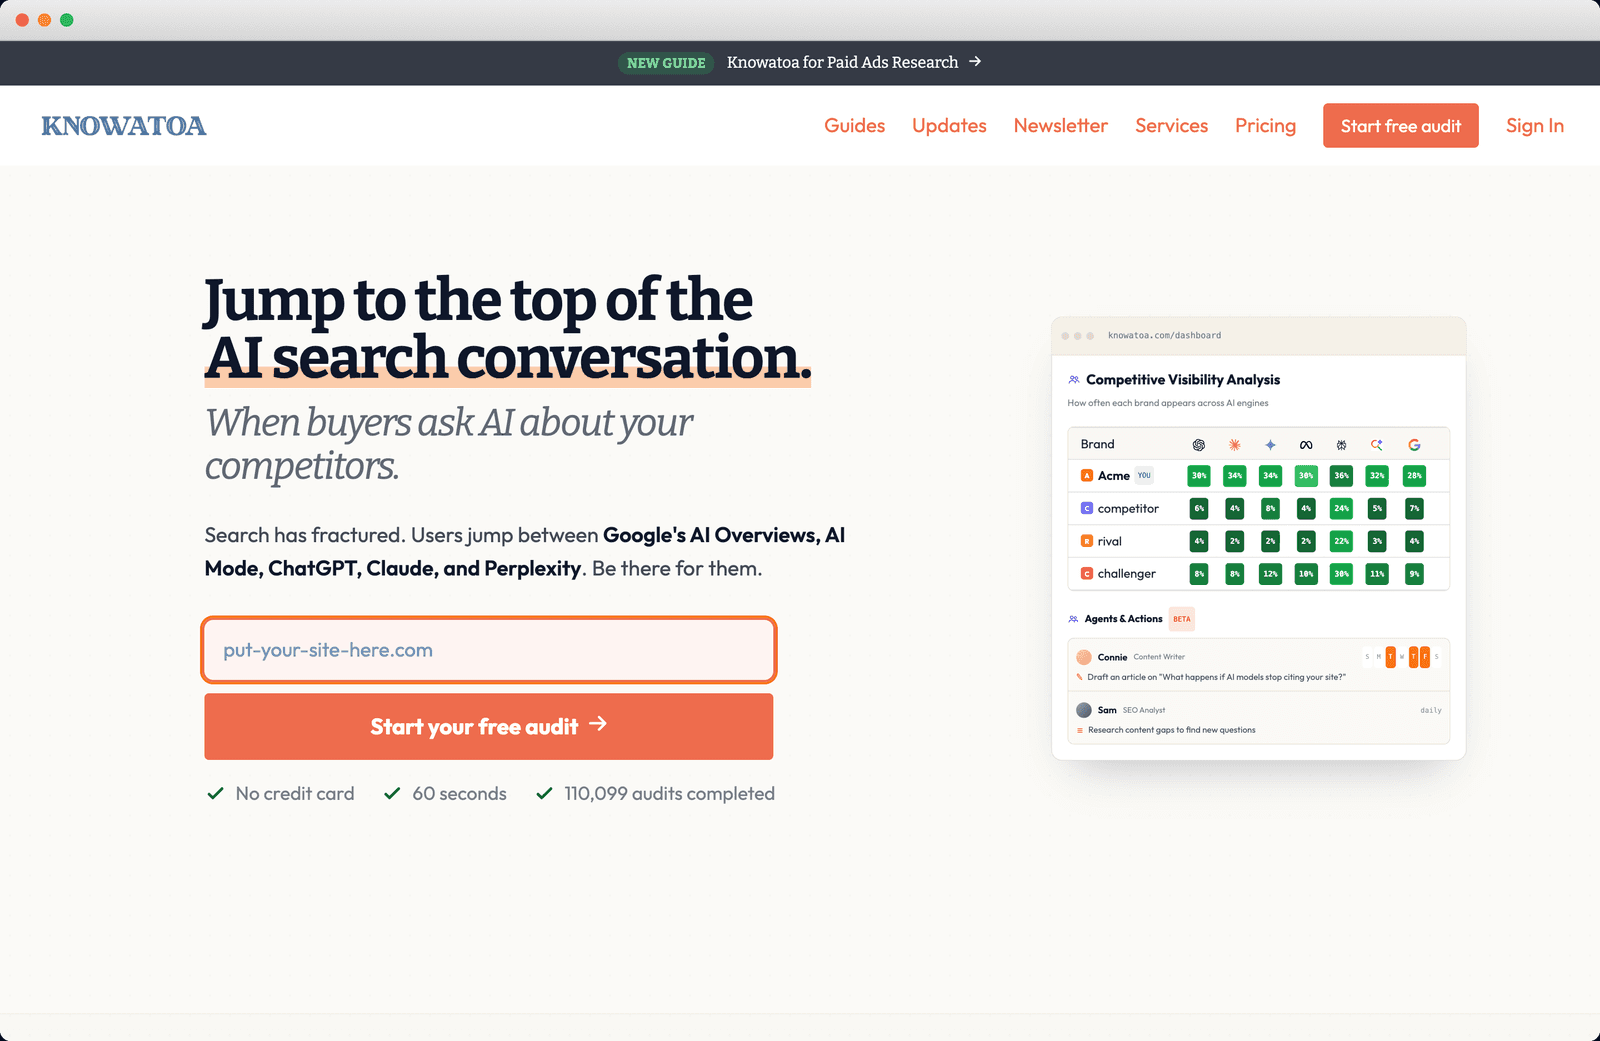
Task: Click the "daily" label in Sam's row
Action: 1431,710
